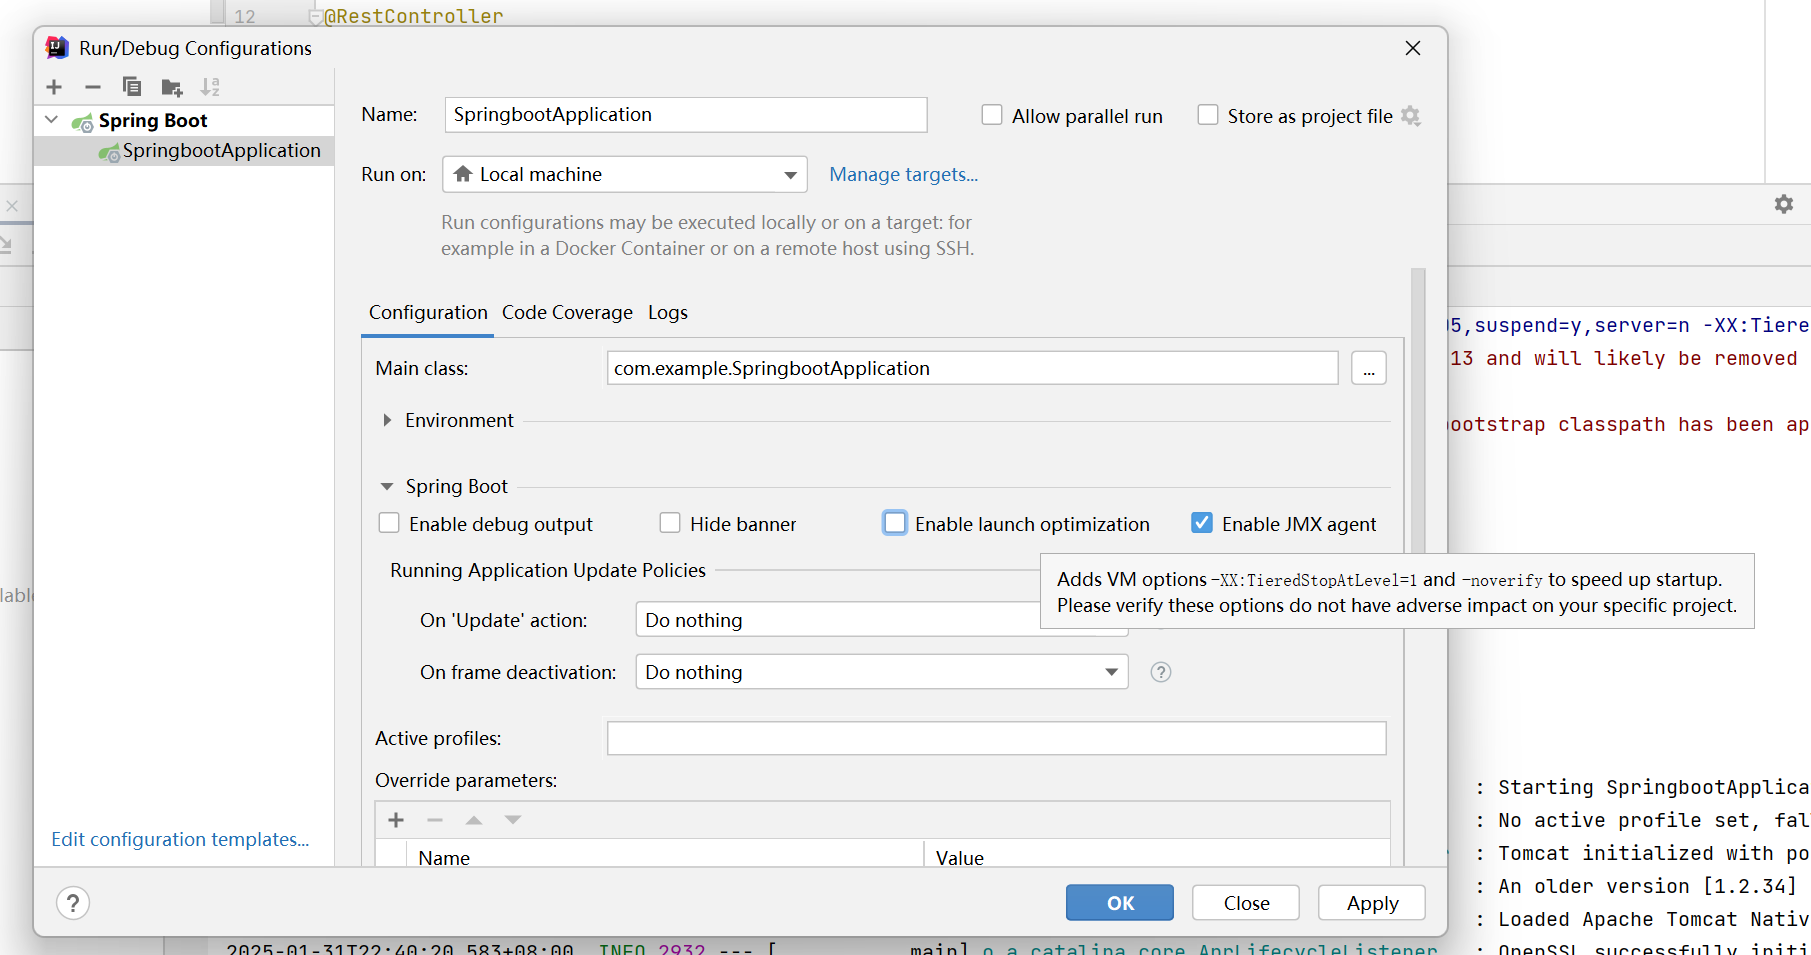This screenshot has width=1811, height=955.
Task: Switch to Logs tab
Action: (x=668, y=312)
